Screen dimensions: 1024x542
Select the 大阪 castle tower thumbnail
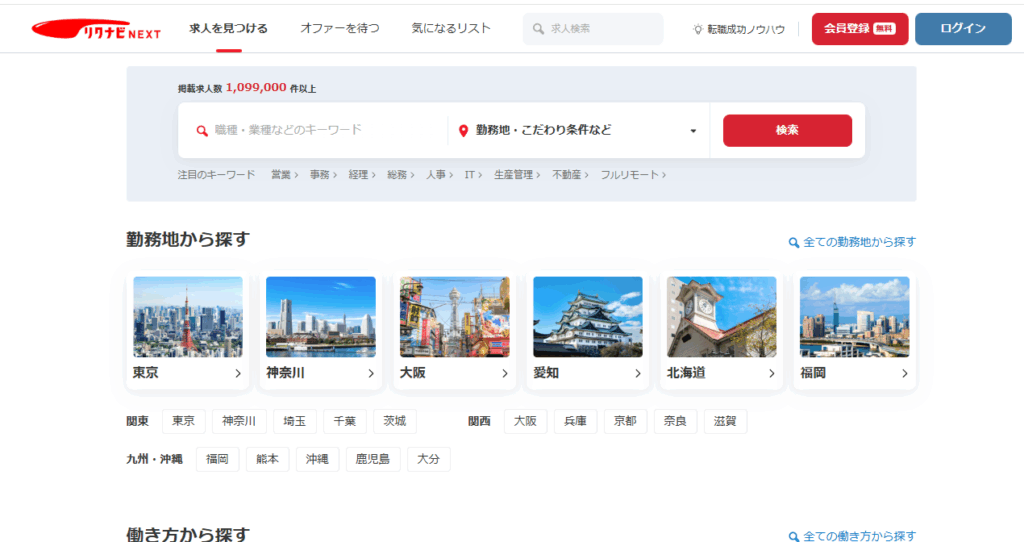454,317
